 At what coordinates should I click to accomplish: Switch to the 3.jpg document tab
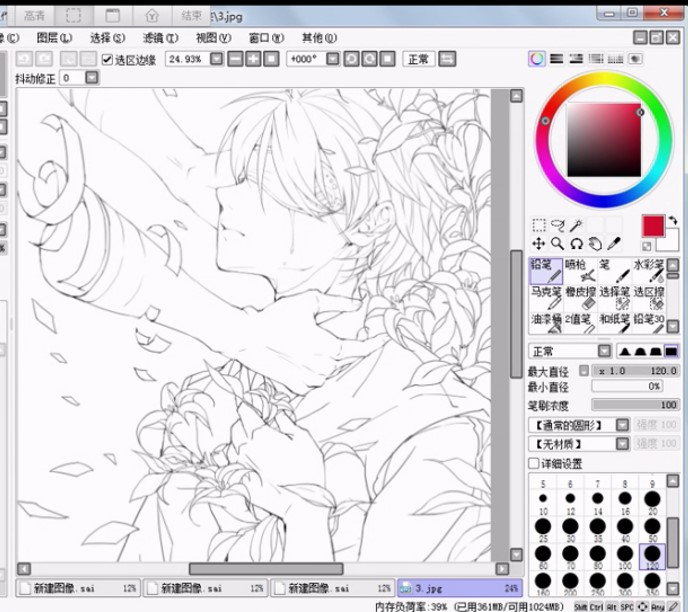(x=460, y=588)
